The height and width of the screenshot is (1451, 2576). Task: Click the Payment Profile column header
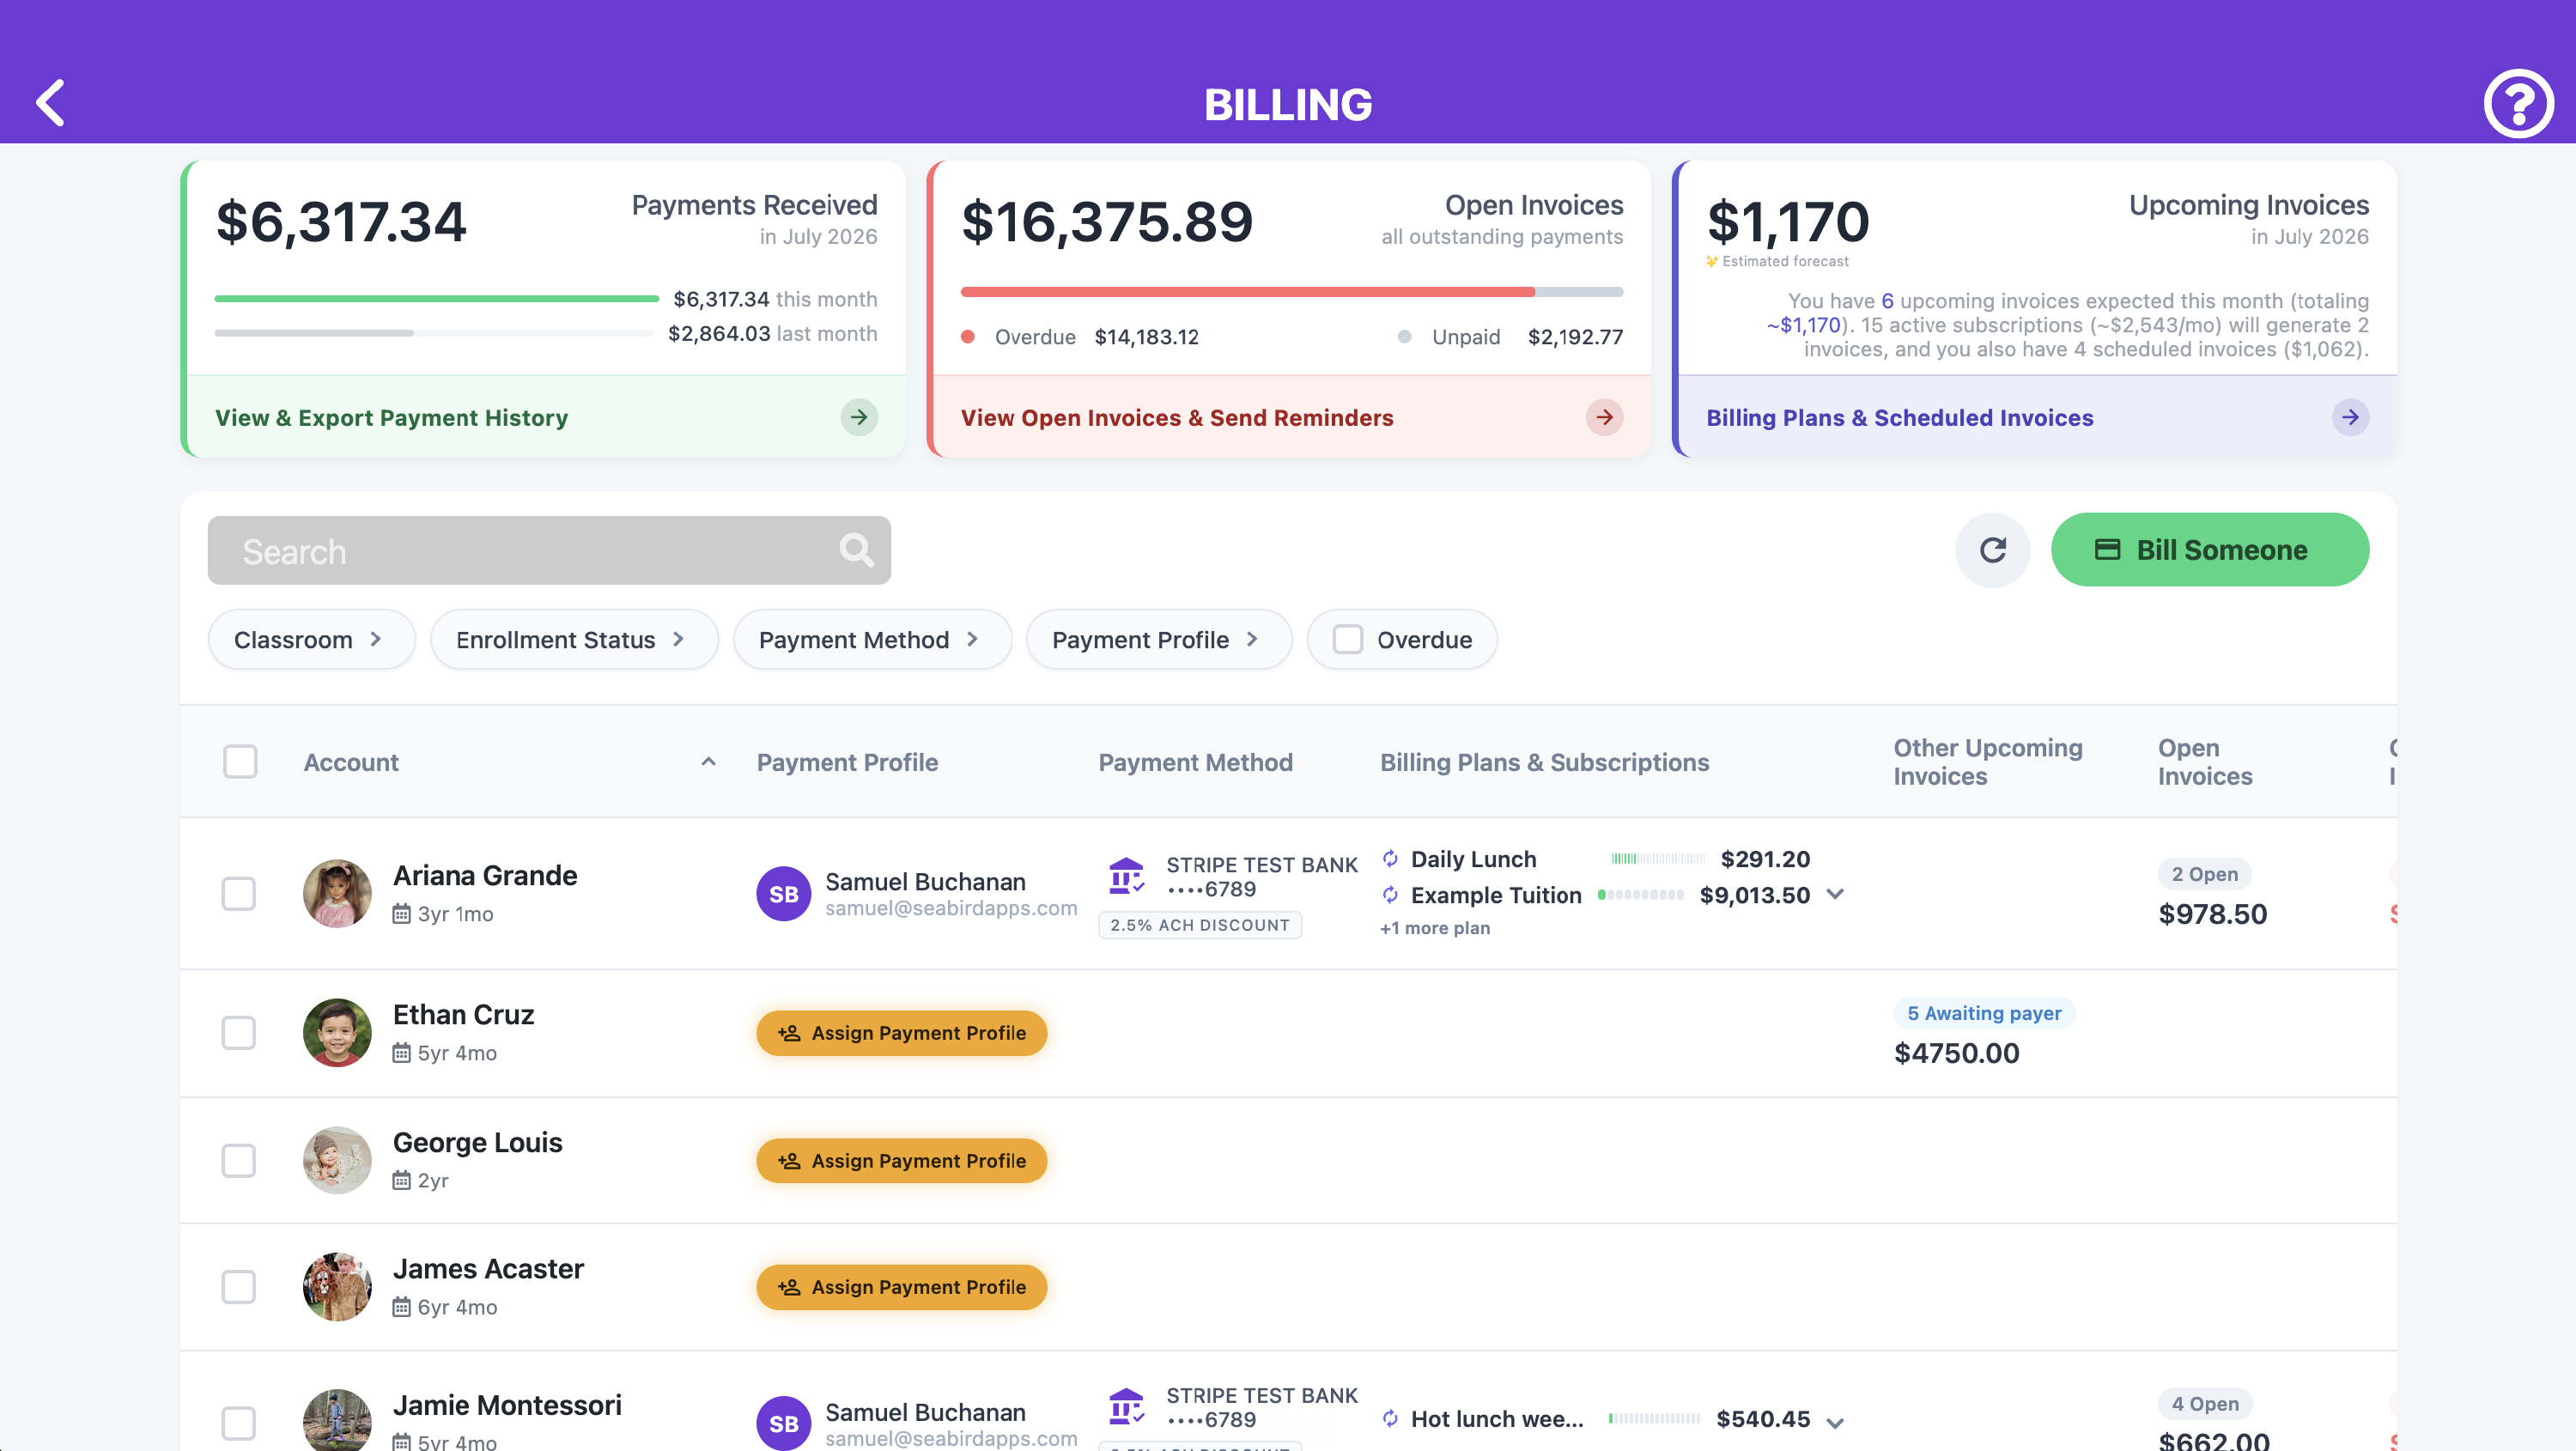click(847, 762)
